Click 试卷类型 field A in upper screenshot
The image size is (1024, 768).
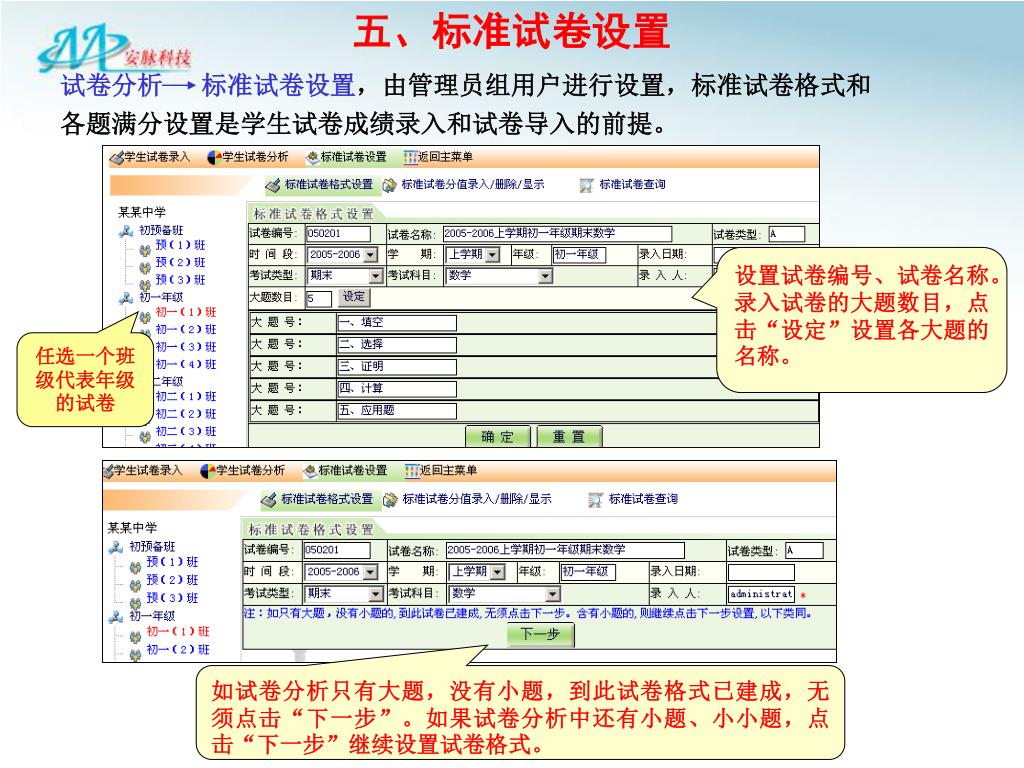(786, 234)
